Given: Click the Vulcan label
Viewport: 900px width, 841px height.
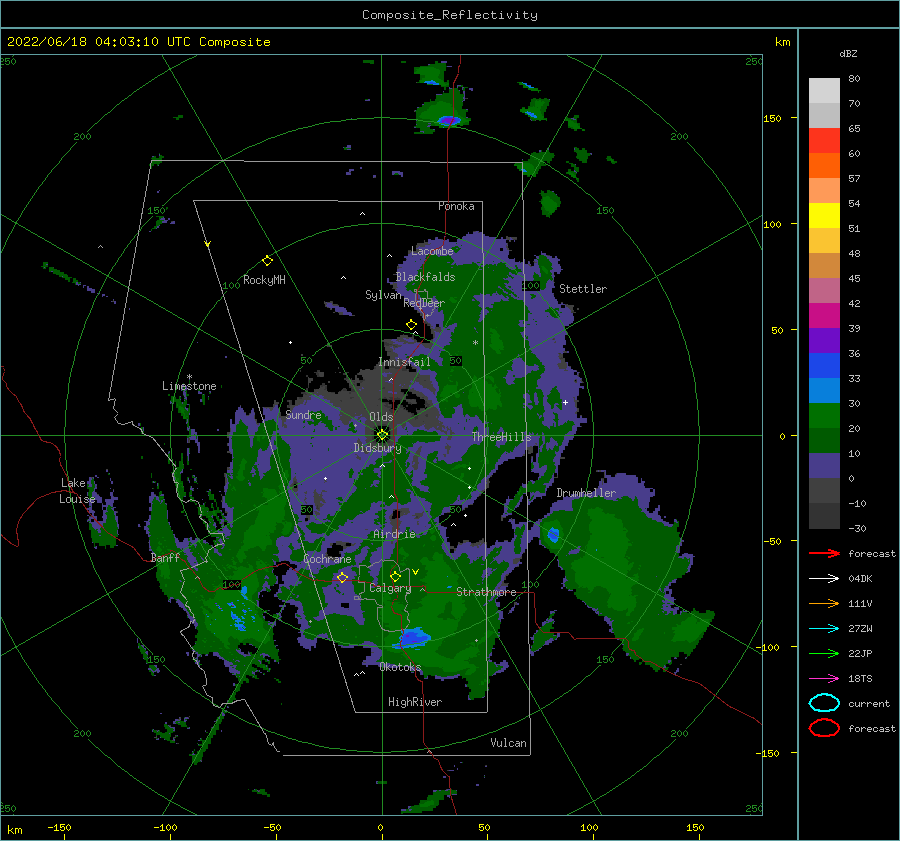Looking at the screenshot, I should [x=509, y=743].
